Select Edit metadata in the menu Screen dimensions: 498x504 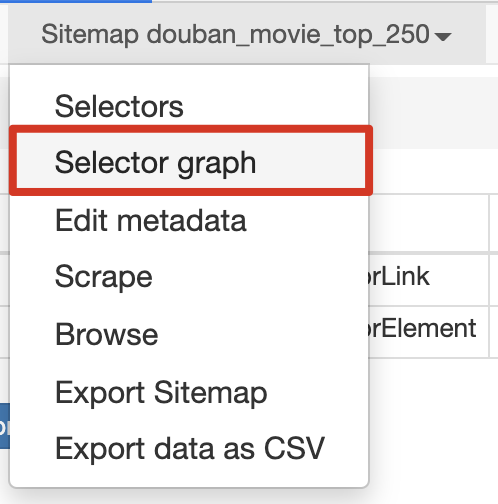coord(151,220)
